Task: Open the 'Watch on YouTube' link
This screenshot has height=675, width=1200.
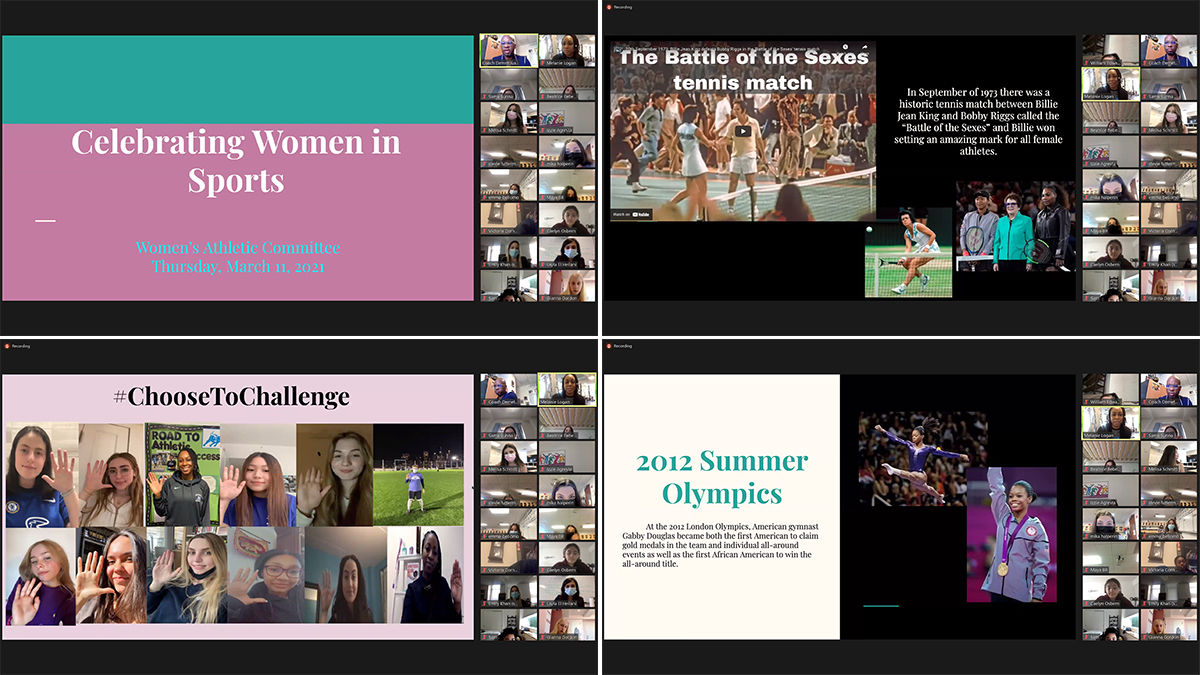Action: tap(632, 213)
